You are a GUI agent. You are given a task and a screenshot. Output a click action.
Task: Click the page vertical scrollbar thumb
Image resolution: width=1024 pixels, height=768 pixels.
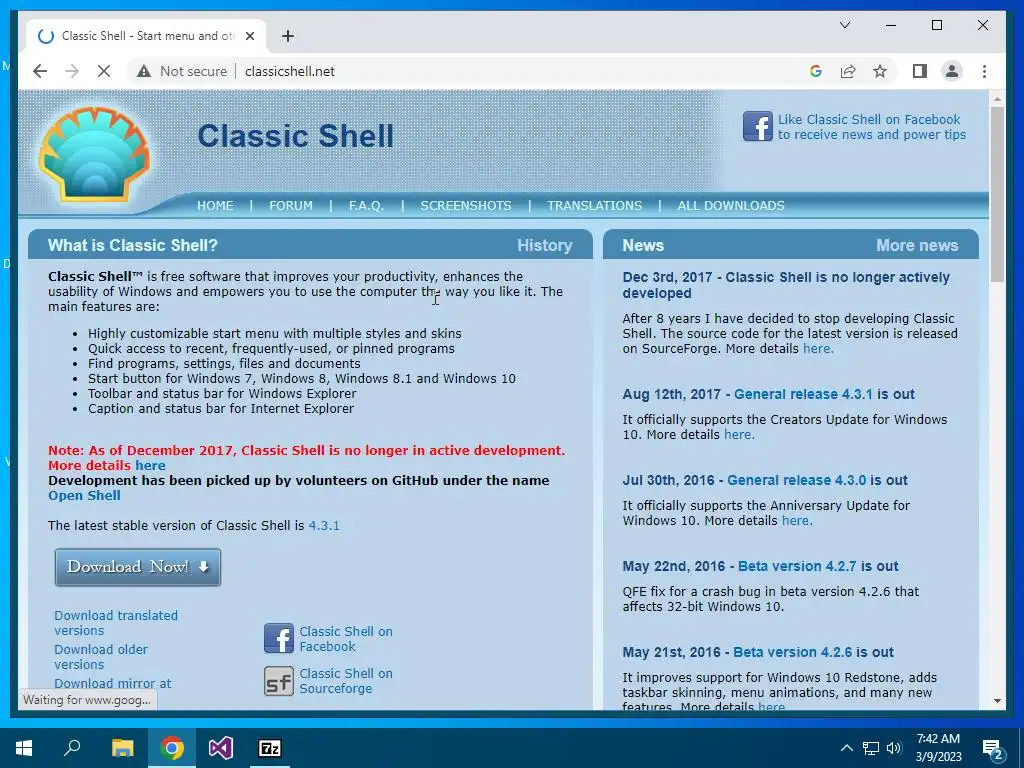[x=997, y=195]
